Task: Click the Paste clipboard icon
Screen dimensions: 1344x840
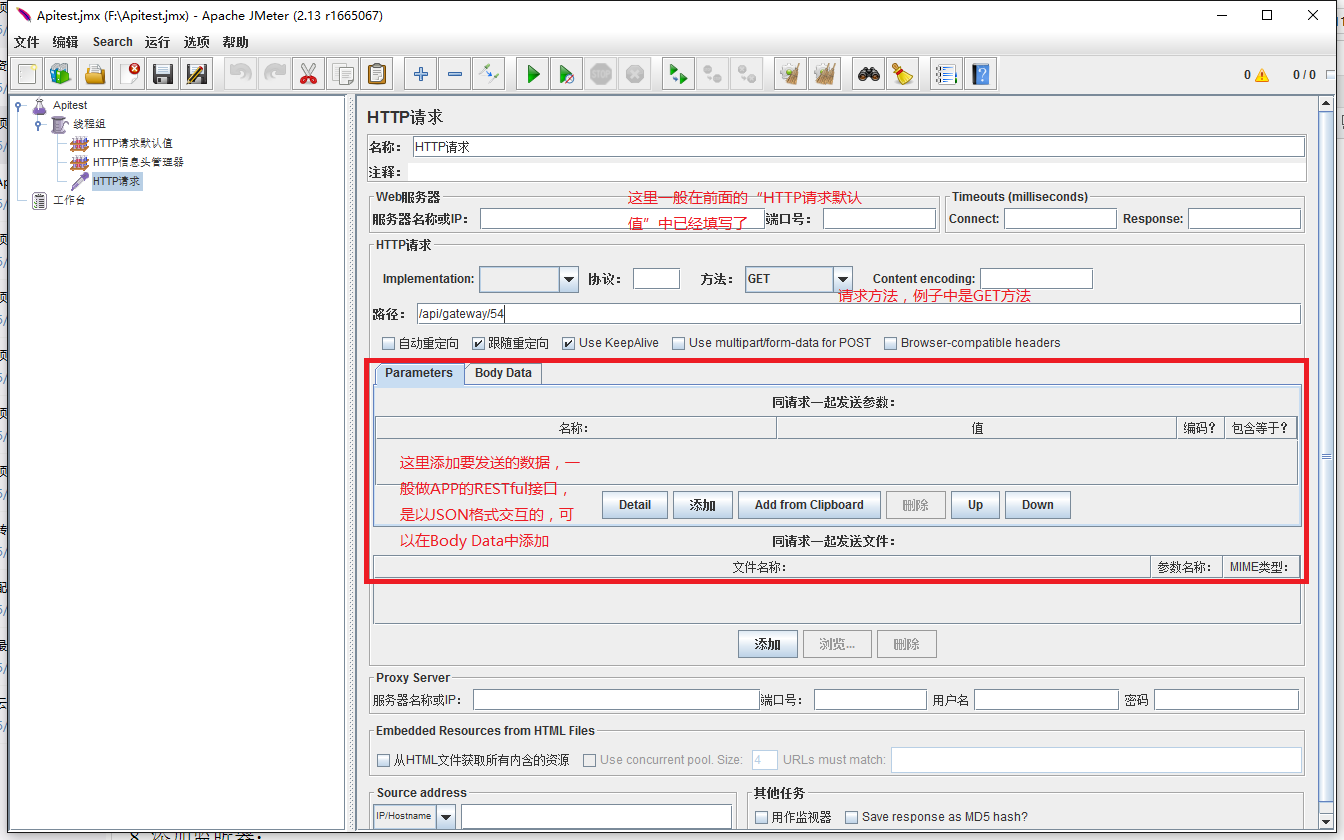Action: (x=376, y=74)
